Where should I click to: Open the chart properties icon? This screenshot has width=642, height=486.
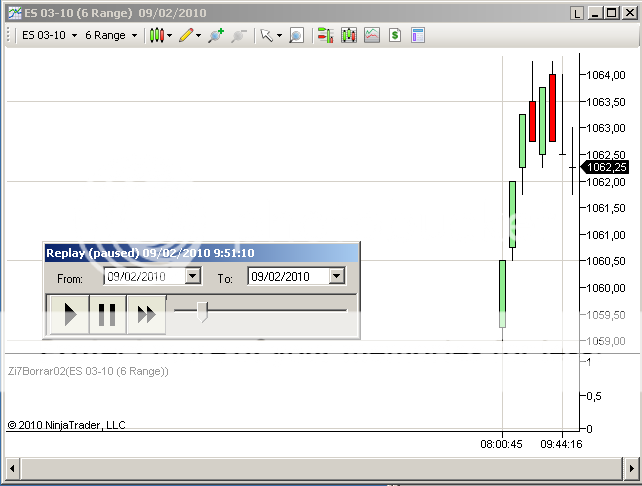418,35
